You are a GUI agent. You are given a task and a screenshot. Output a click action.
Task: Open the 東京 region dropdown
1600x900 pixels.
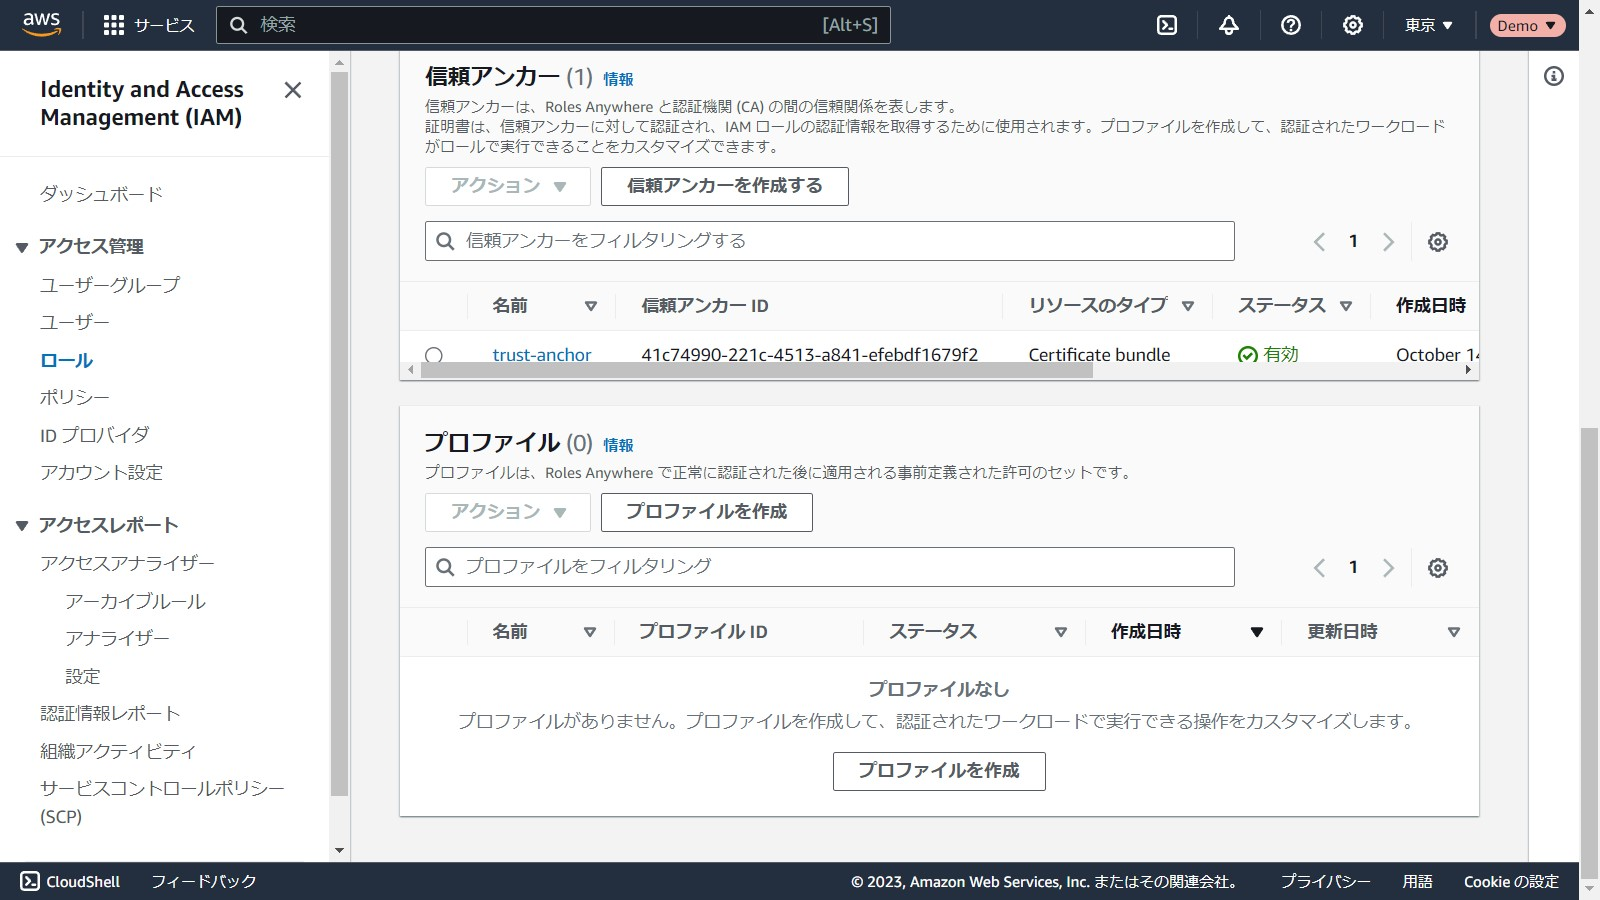(x=1428, y=25)
